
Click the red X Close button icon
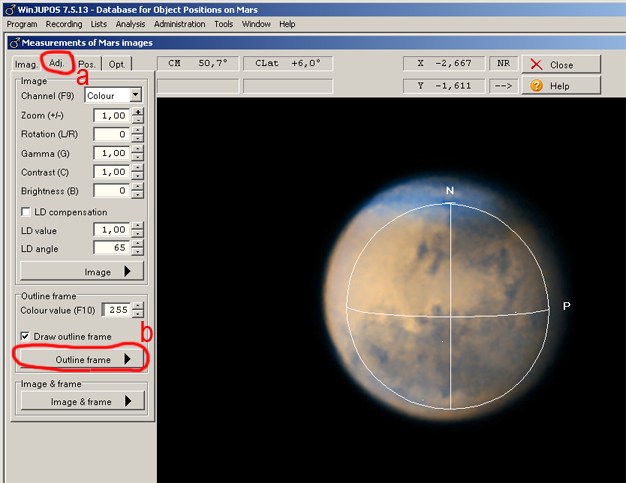click(x=537, y=64)
